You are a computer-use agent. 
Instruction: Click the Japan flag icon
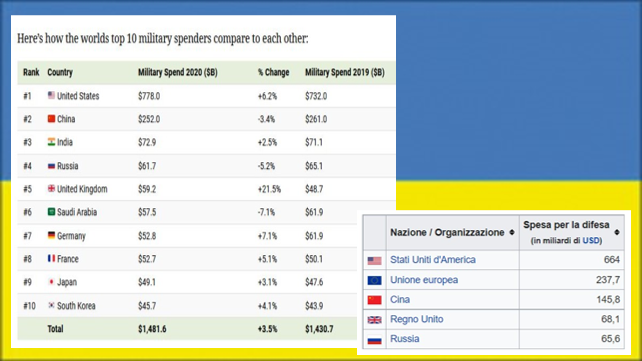51,282
